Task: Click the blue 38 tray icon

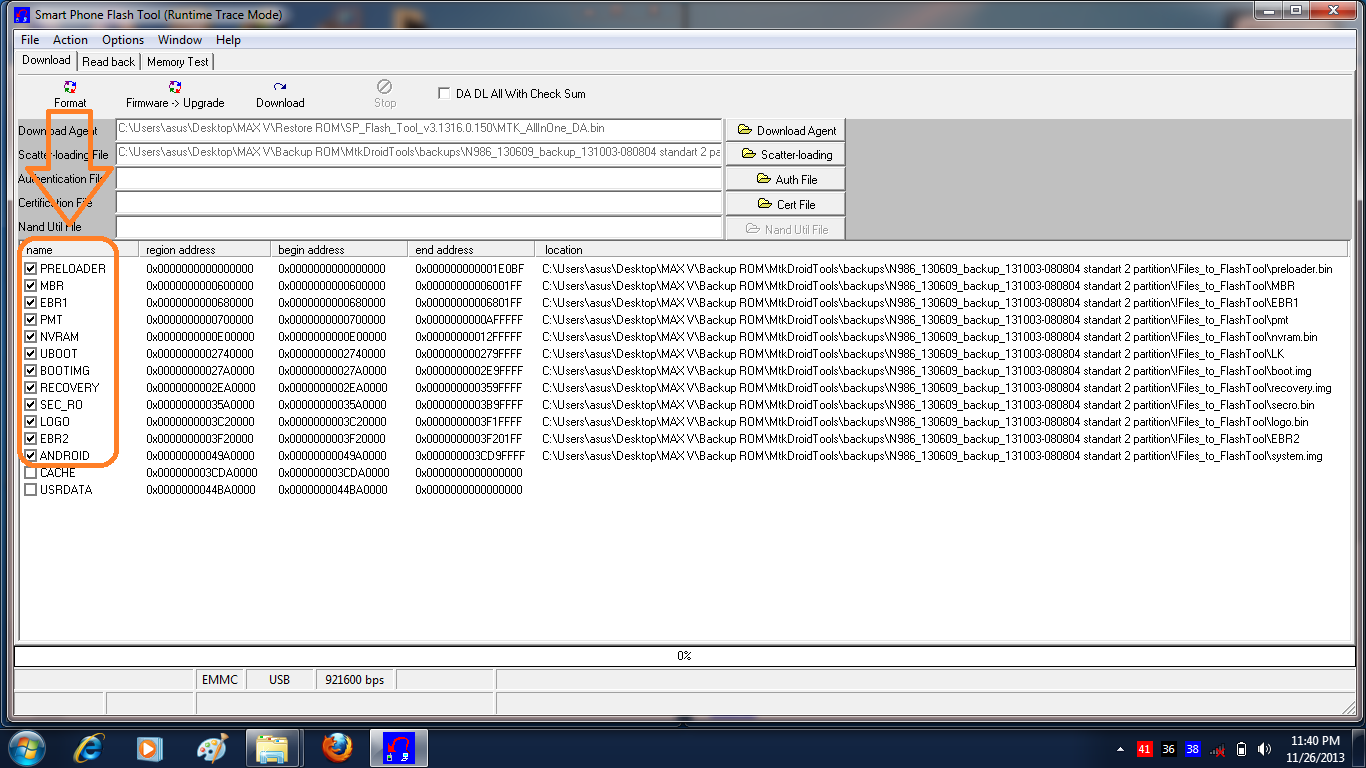Action: 1193,749
